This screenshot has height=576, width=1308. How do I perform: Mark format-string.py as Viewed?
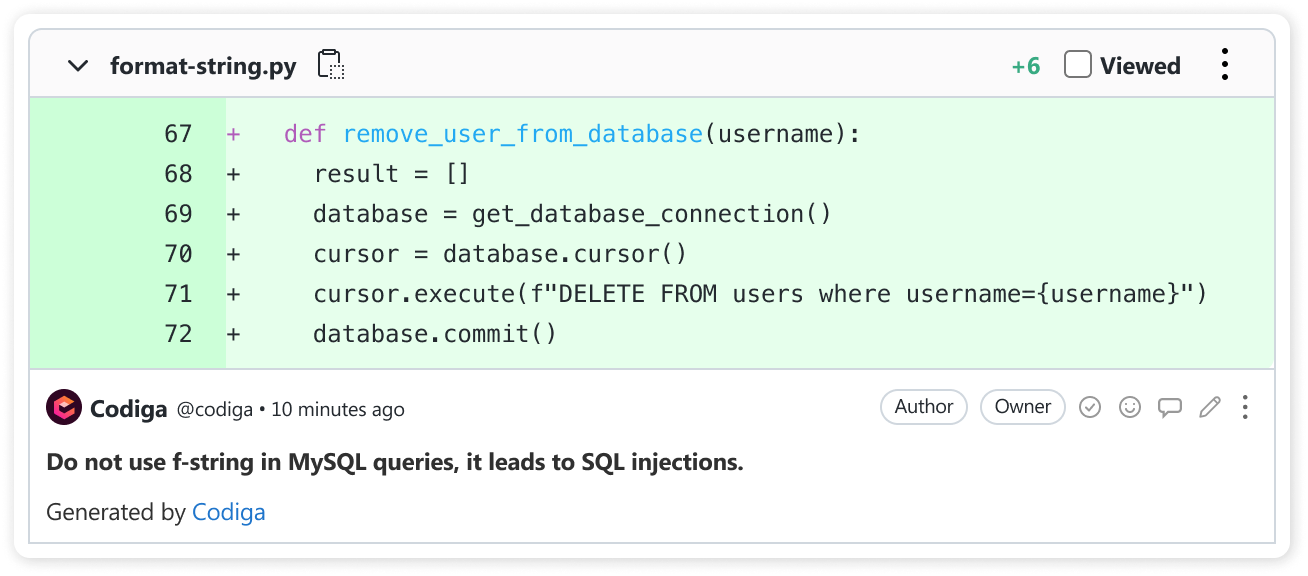click(x=1077, y=65)
